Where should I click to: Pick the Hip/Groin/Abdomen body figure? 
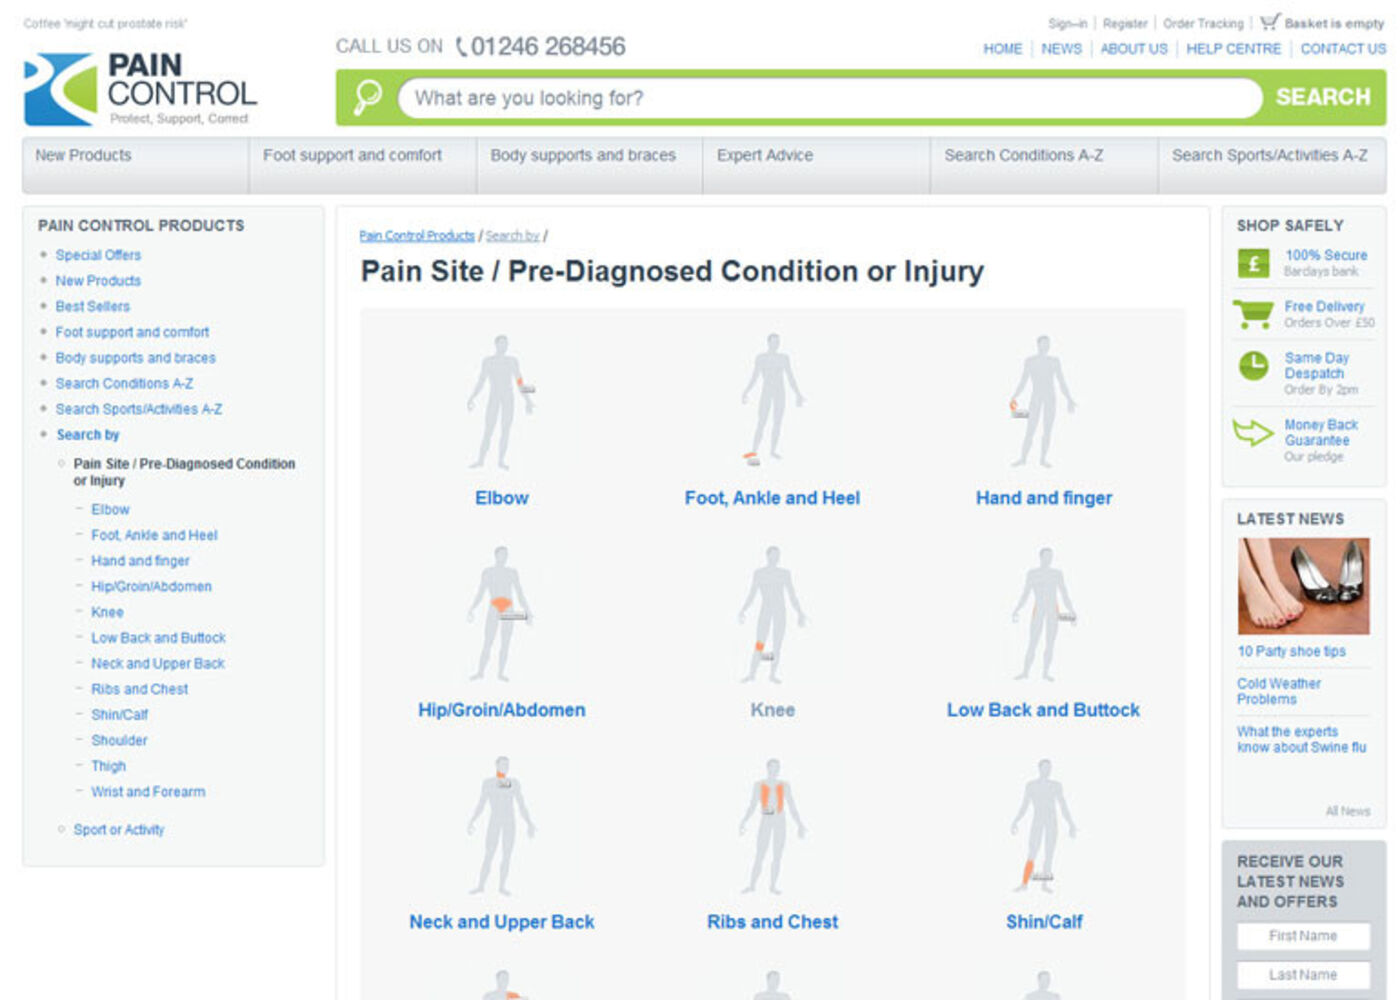click(501, 614)
